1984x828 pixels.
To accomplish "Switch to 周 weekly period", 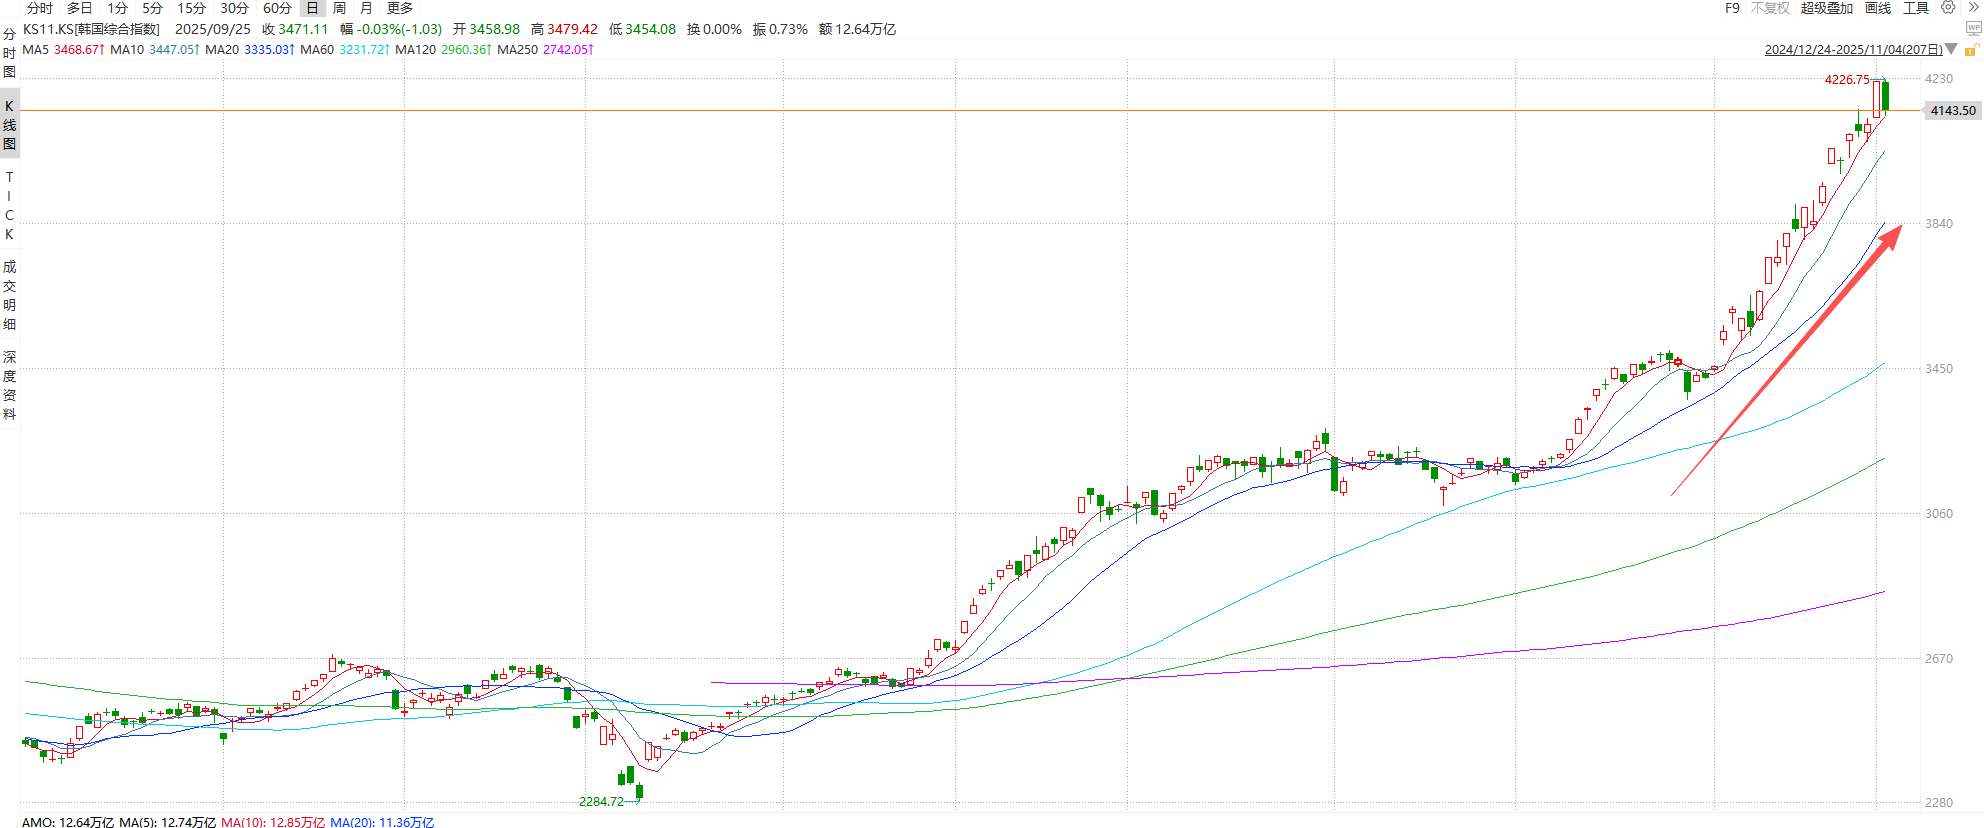I will (339, 8).
